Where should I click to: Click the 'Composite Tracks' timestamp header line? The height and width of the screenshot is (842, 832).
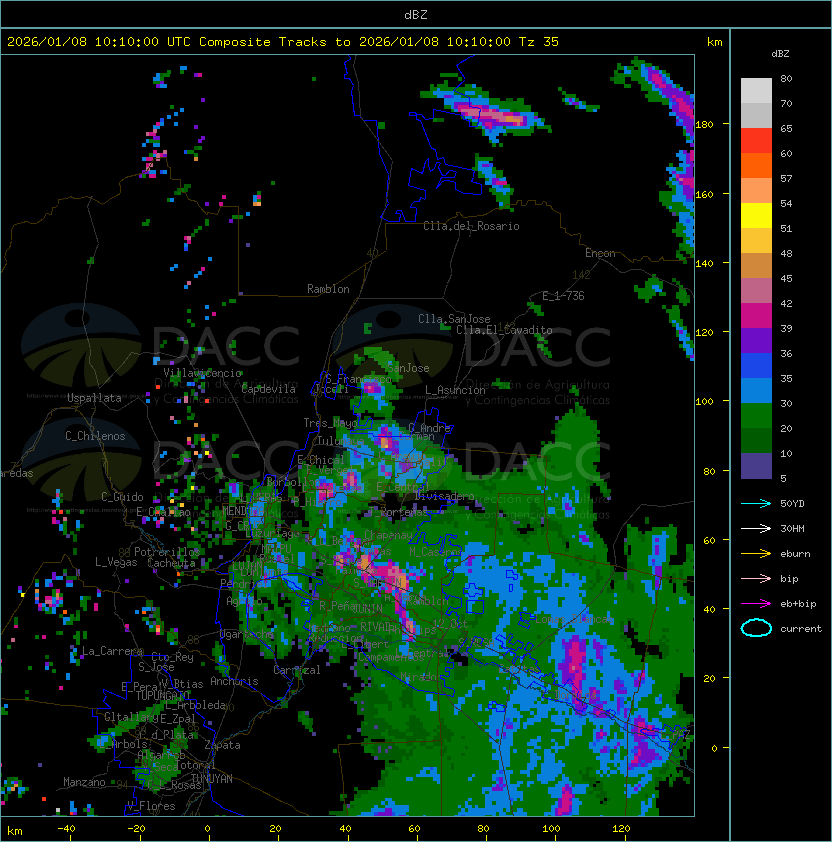coord(283,42)
